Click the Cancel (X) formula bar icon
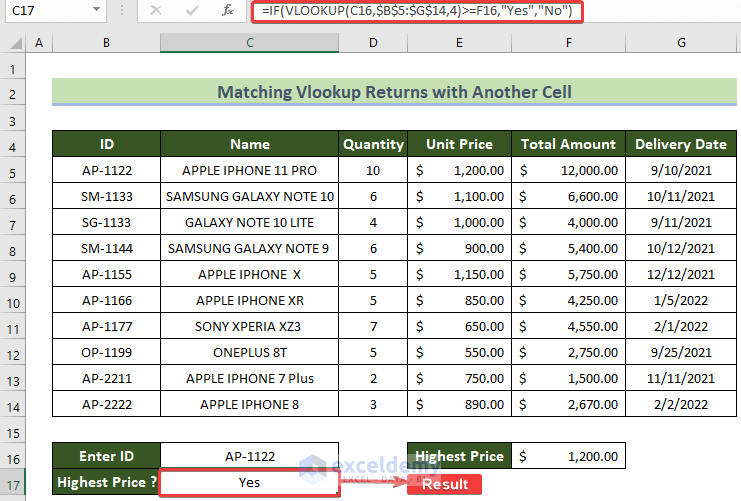Screen dimensions: 741x501 tap(155, 10)
